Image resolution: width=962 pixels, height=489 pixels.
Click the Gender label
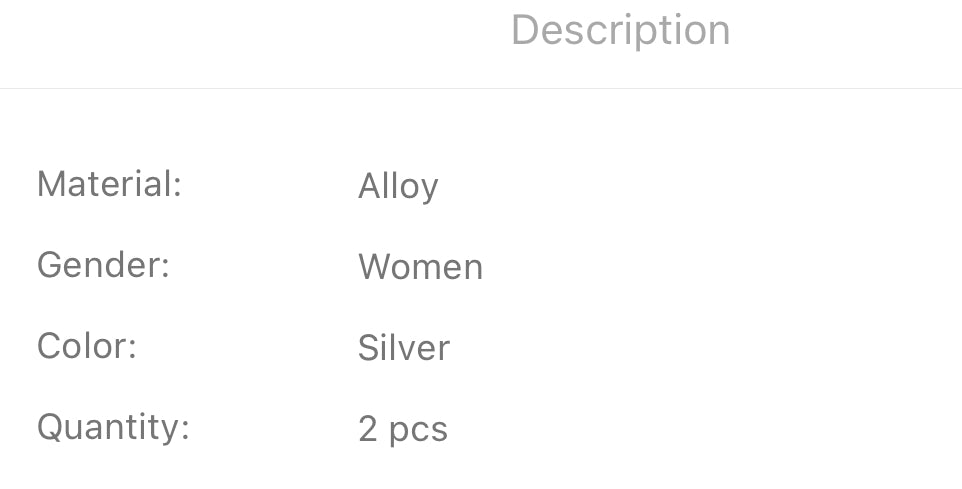point(103,265)
